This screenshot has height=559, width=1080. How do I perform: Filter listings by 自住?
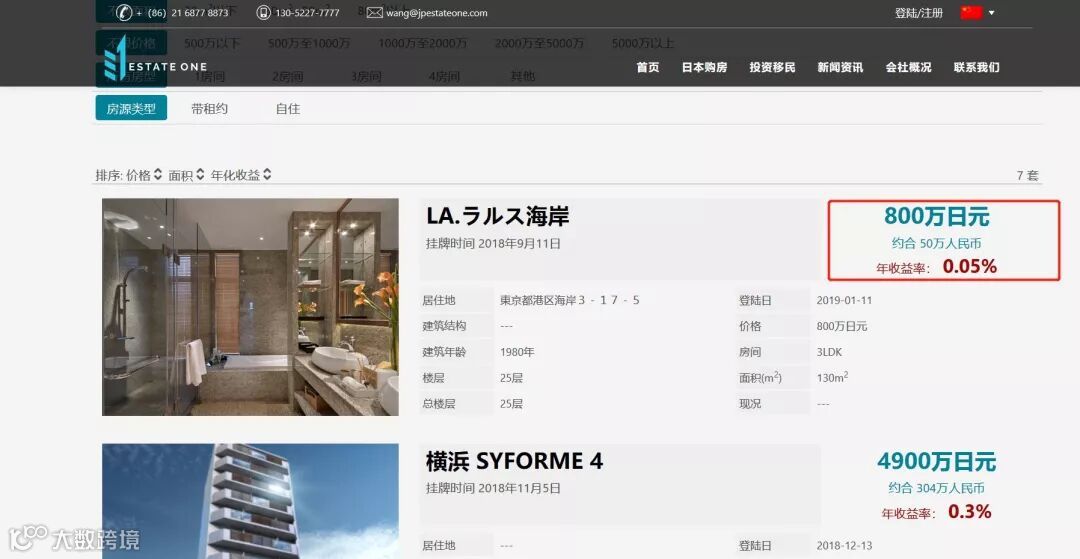pos(288,108)
